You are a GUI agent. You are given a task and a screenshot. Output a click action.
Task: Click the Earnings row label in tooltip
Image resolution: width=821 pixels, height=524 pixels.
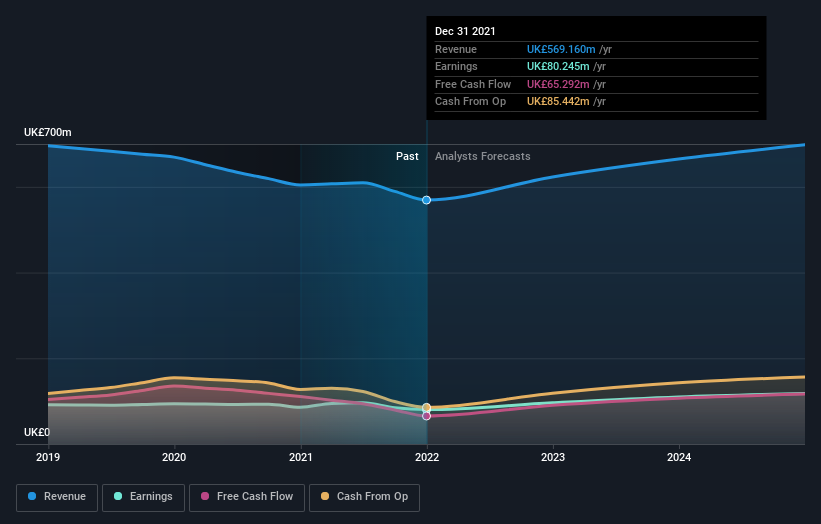click(x=456, y=66)
